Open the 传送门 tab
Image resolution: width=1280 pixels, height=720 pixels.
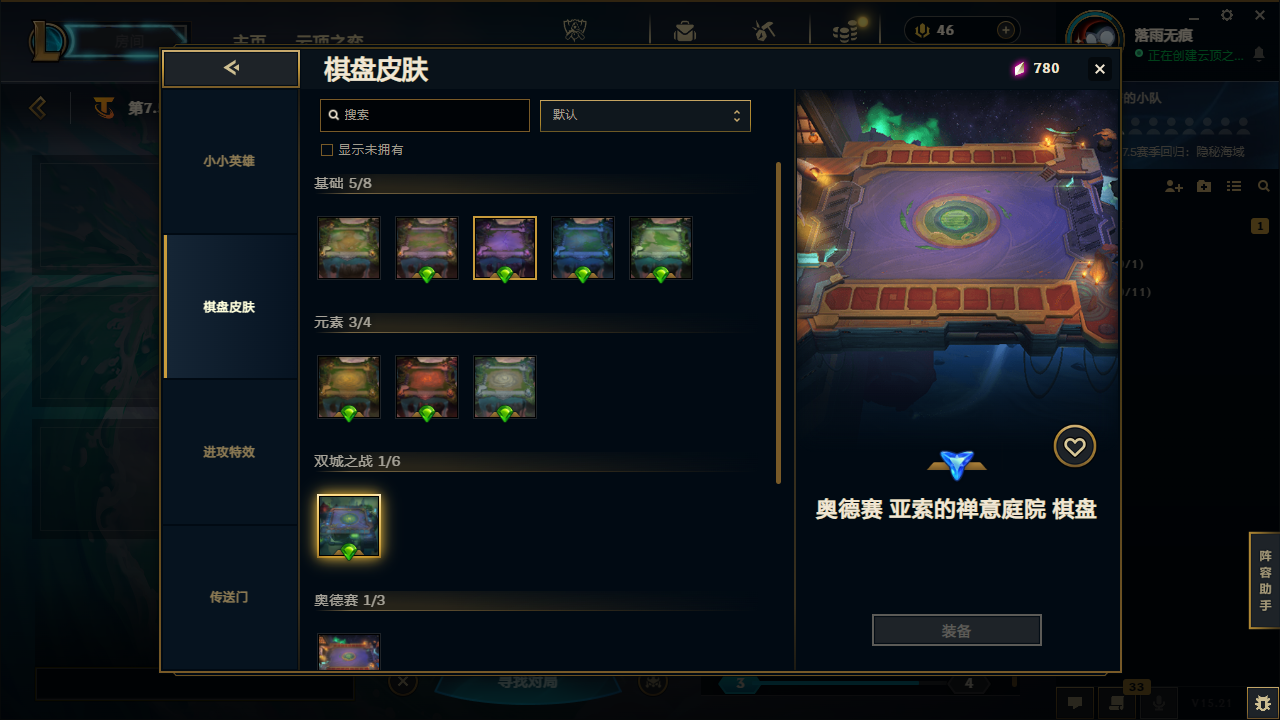229,597
